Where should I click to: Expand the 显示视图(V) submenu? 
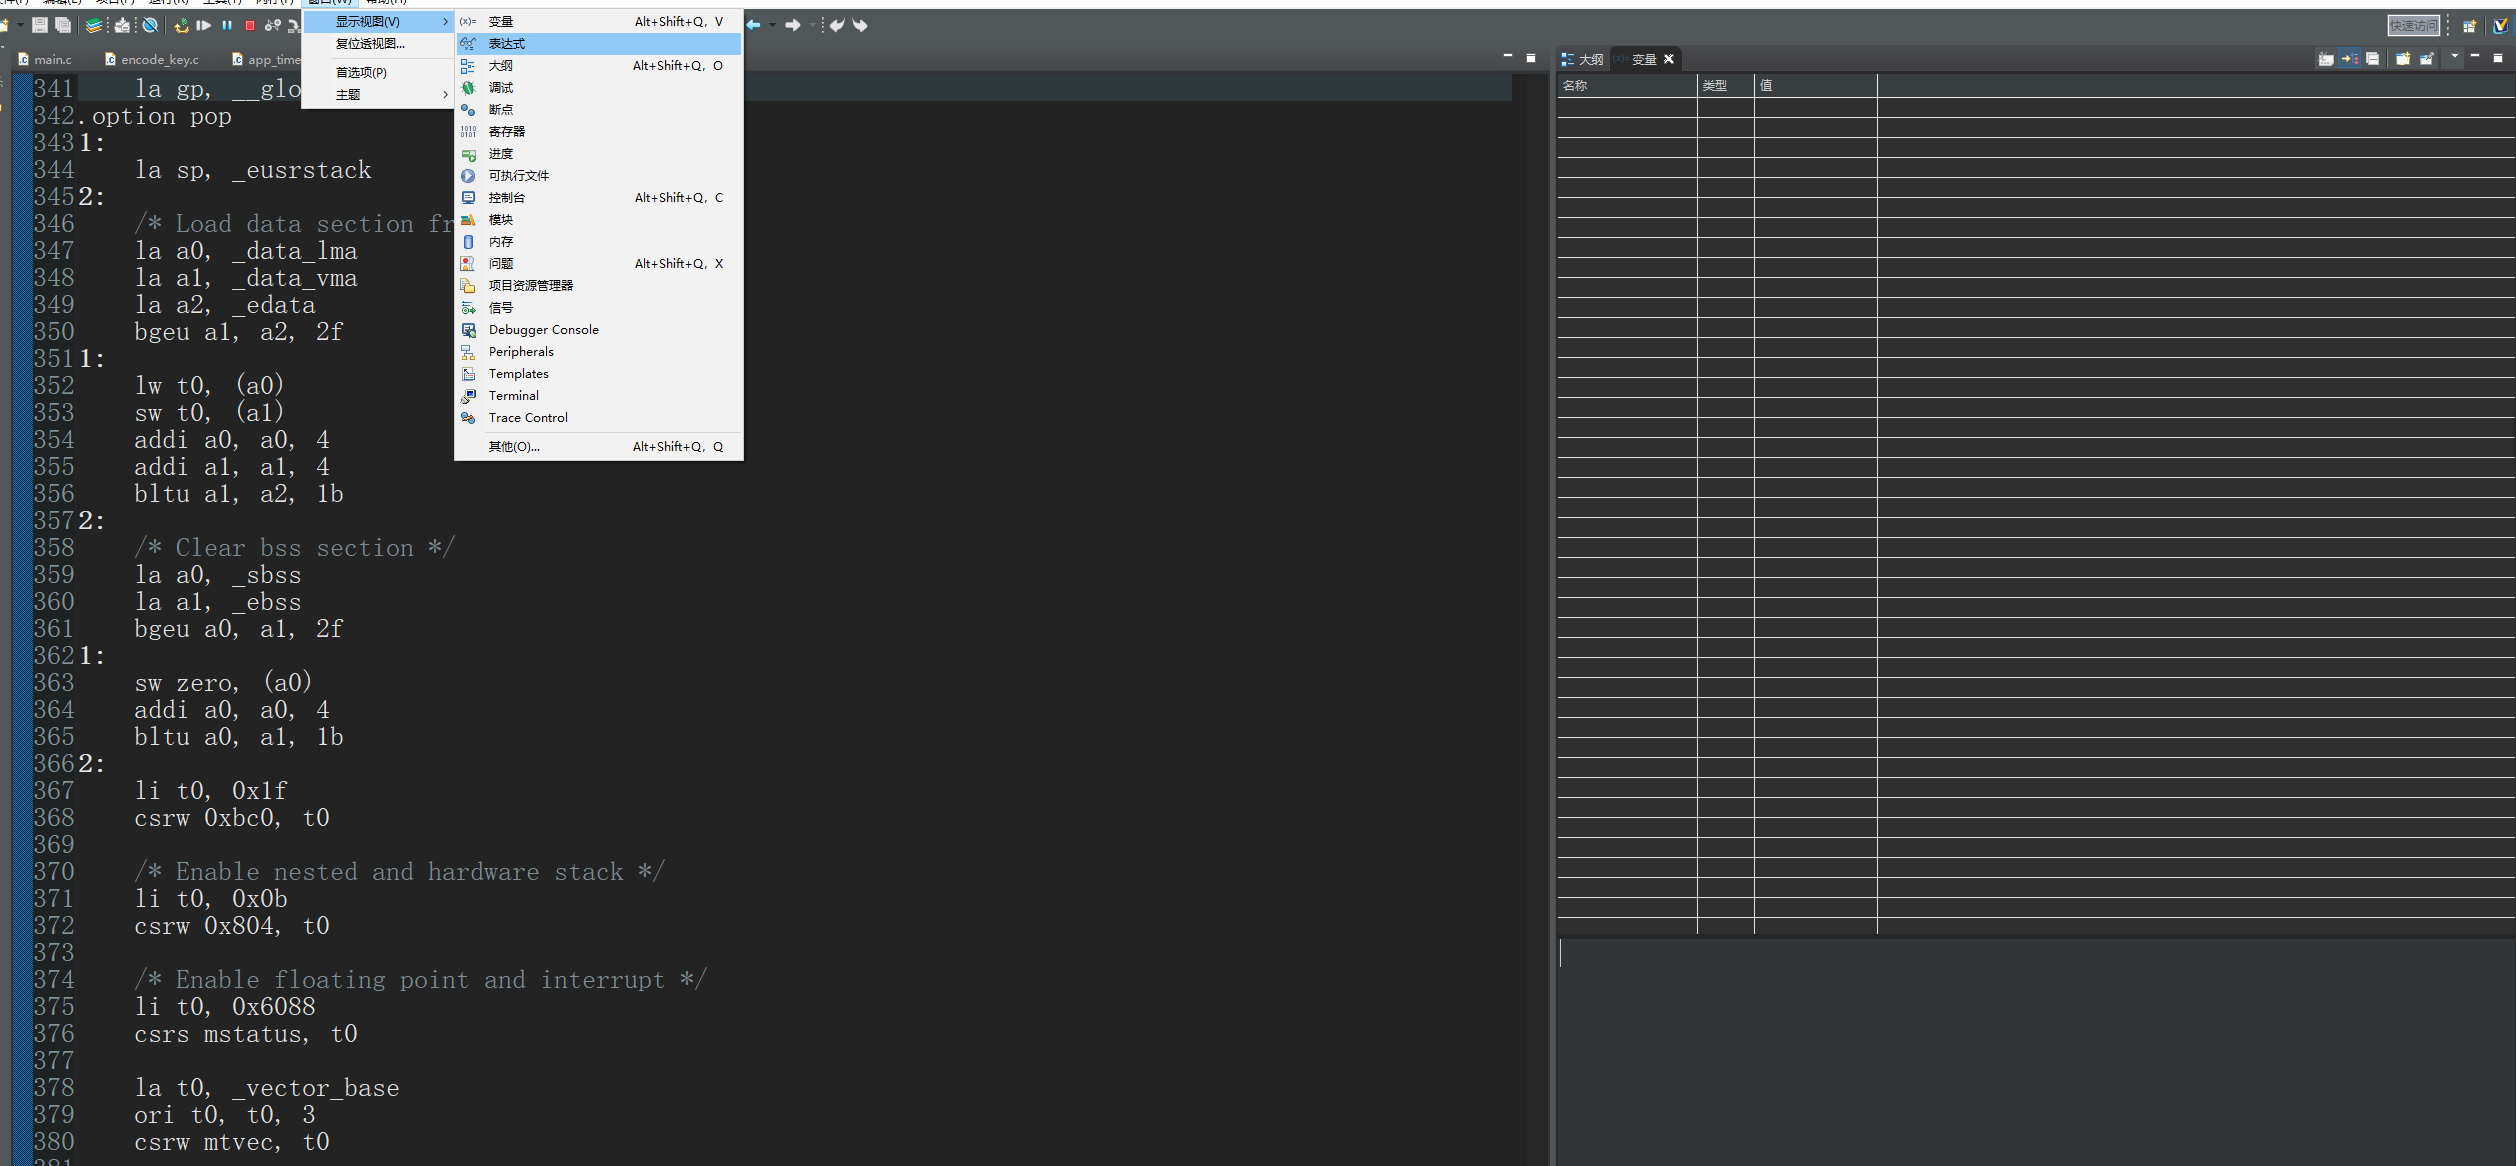click(x=379, y=21)
